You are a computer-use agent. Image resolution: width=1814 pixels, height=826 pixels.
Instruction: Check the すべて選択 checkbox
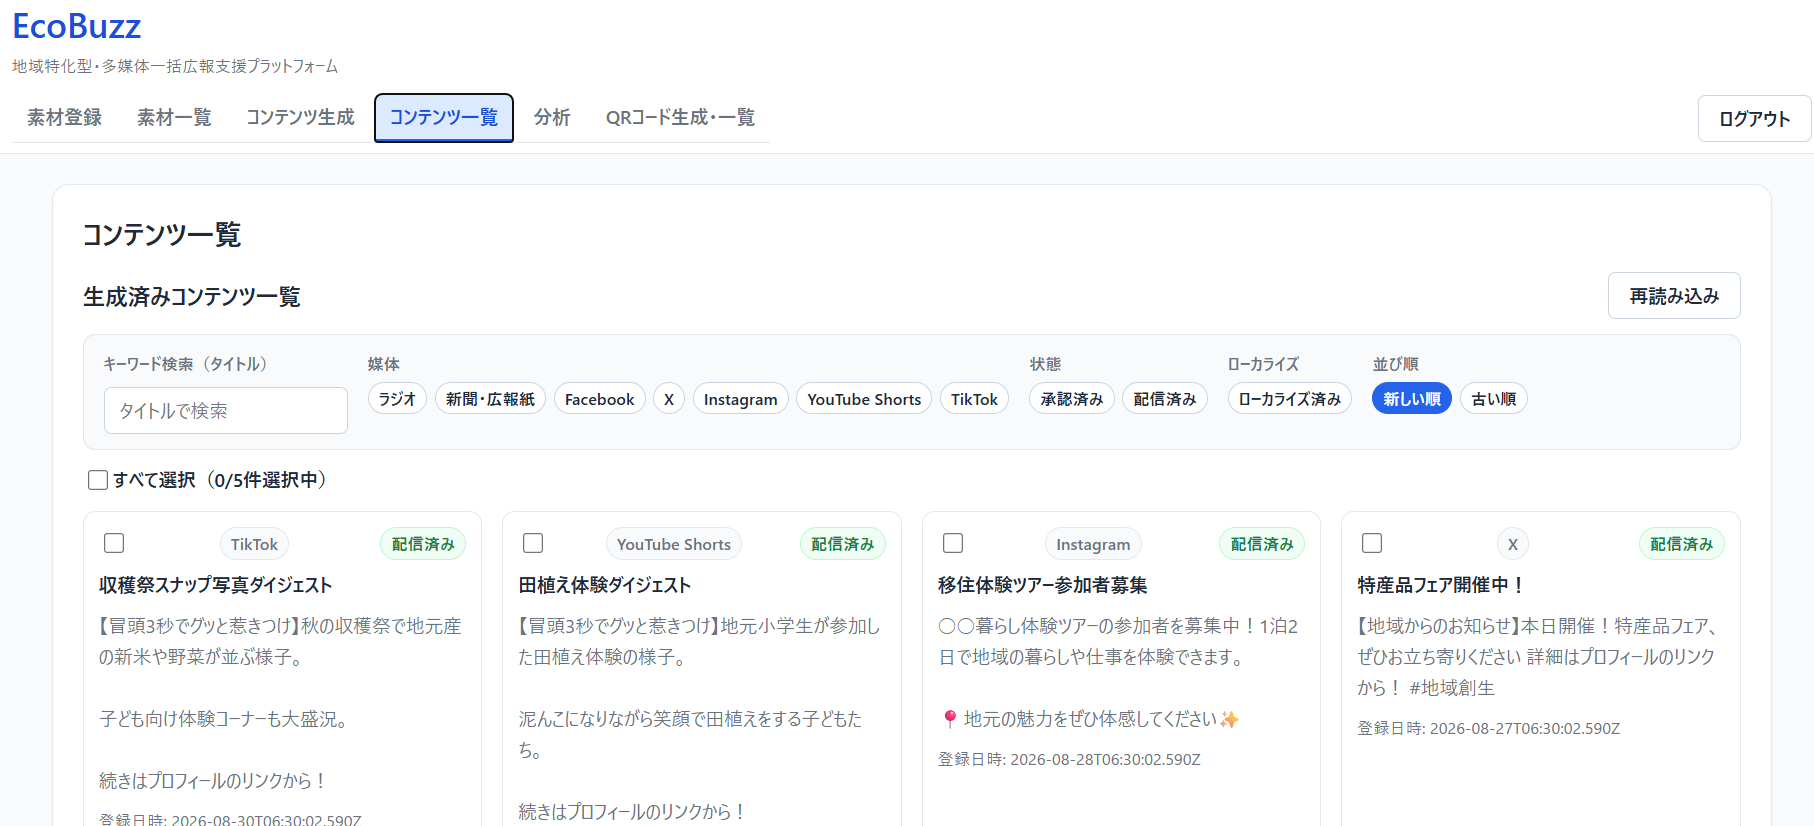click(98, 480)
